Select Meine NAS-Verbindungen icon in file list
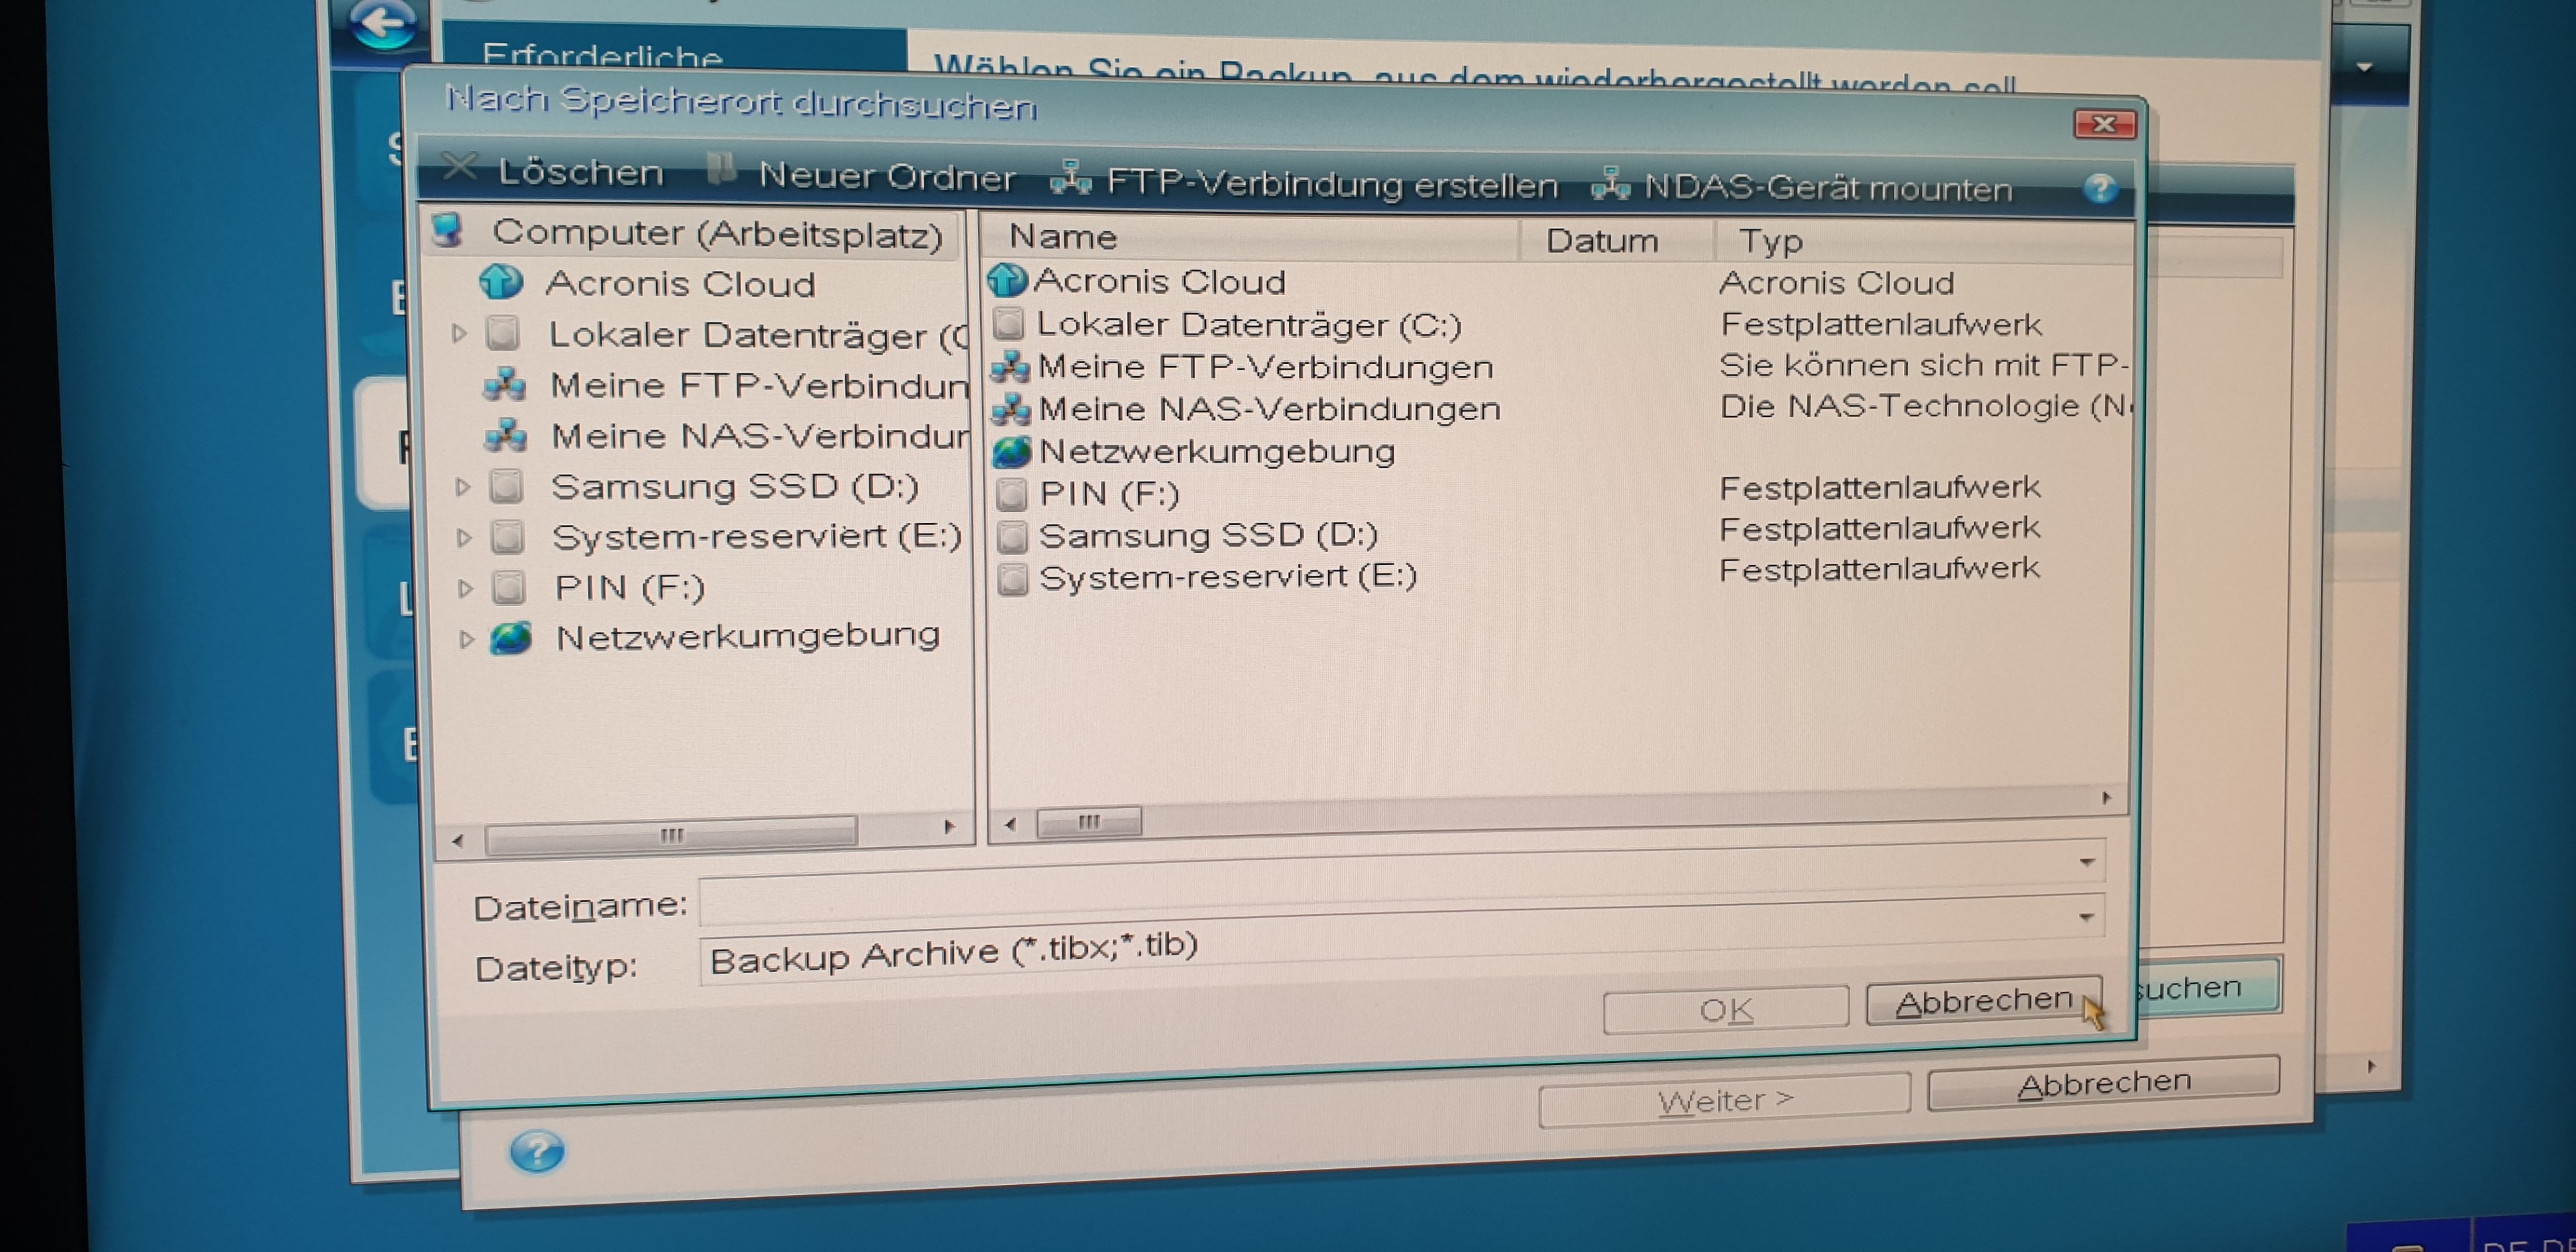 1011,409
